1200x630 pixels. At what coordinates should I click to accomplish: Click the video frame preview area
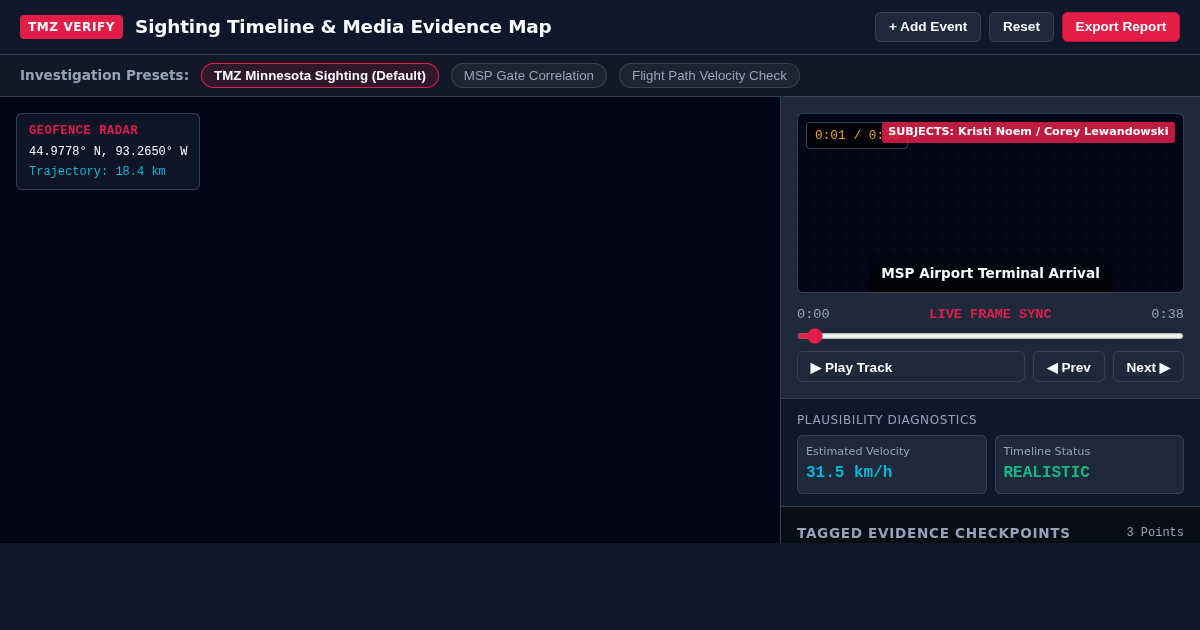tap(990, 203)
